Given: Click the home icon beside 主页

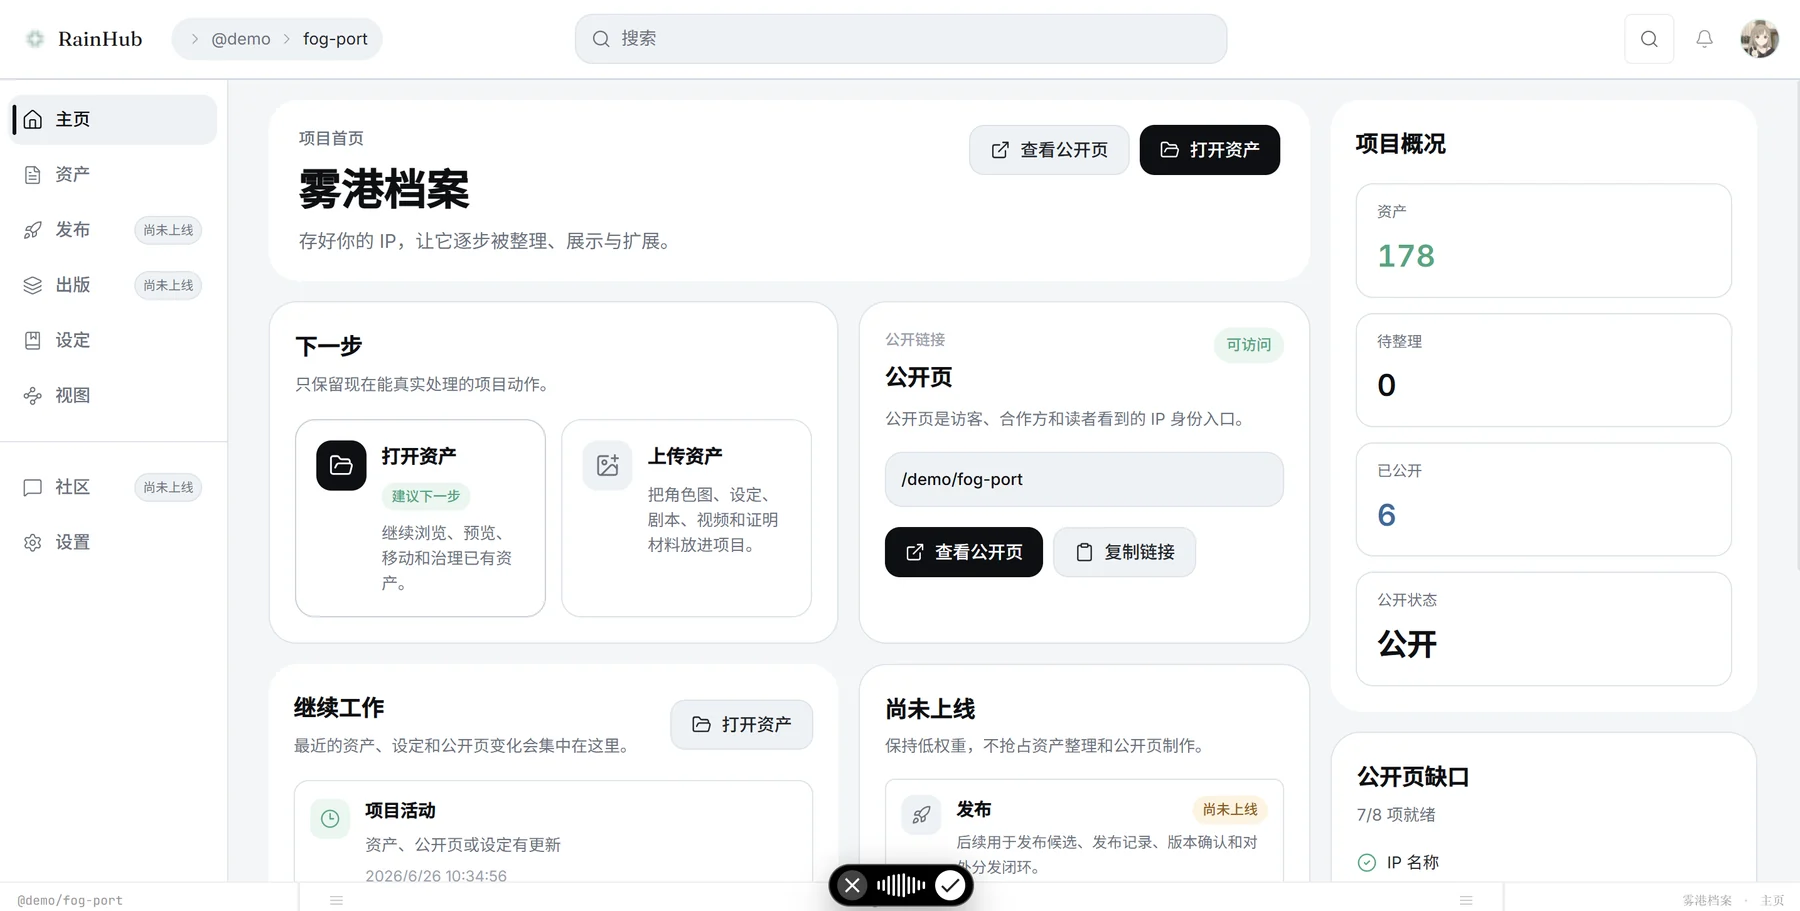Looking at the screenshot, I should tap(33, 120).
